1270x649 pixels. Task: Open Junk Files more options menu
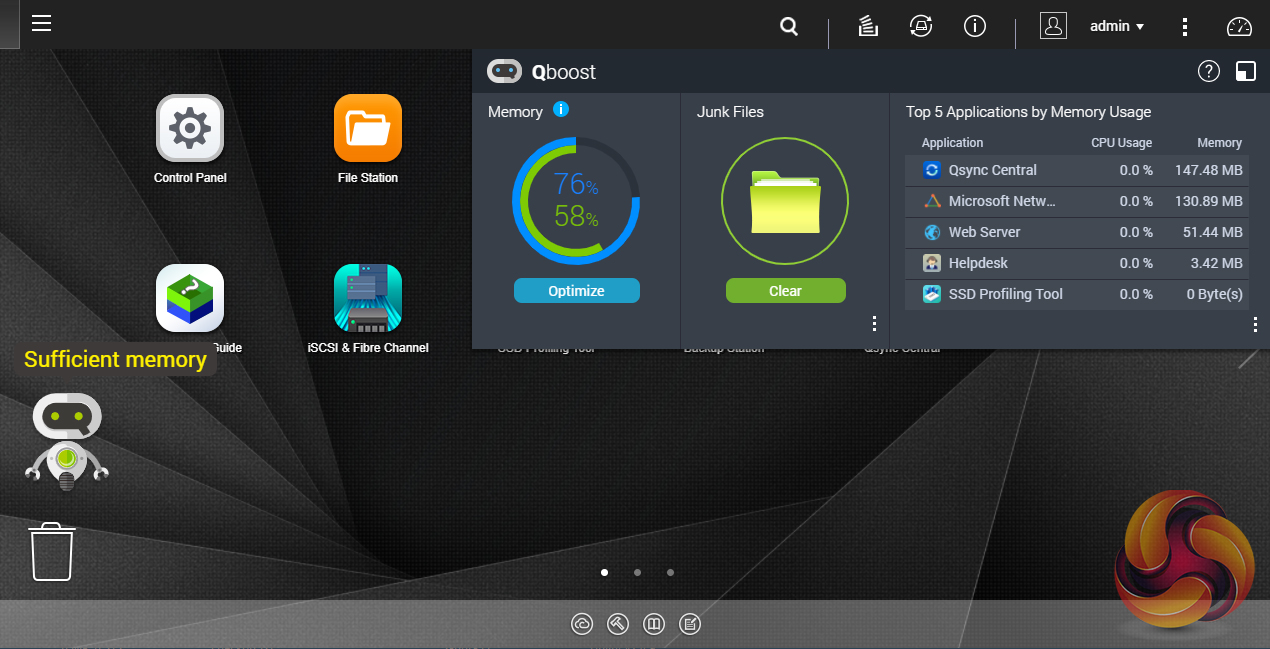pyautogui.click(x=874, y=323)
